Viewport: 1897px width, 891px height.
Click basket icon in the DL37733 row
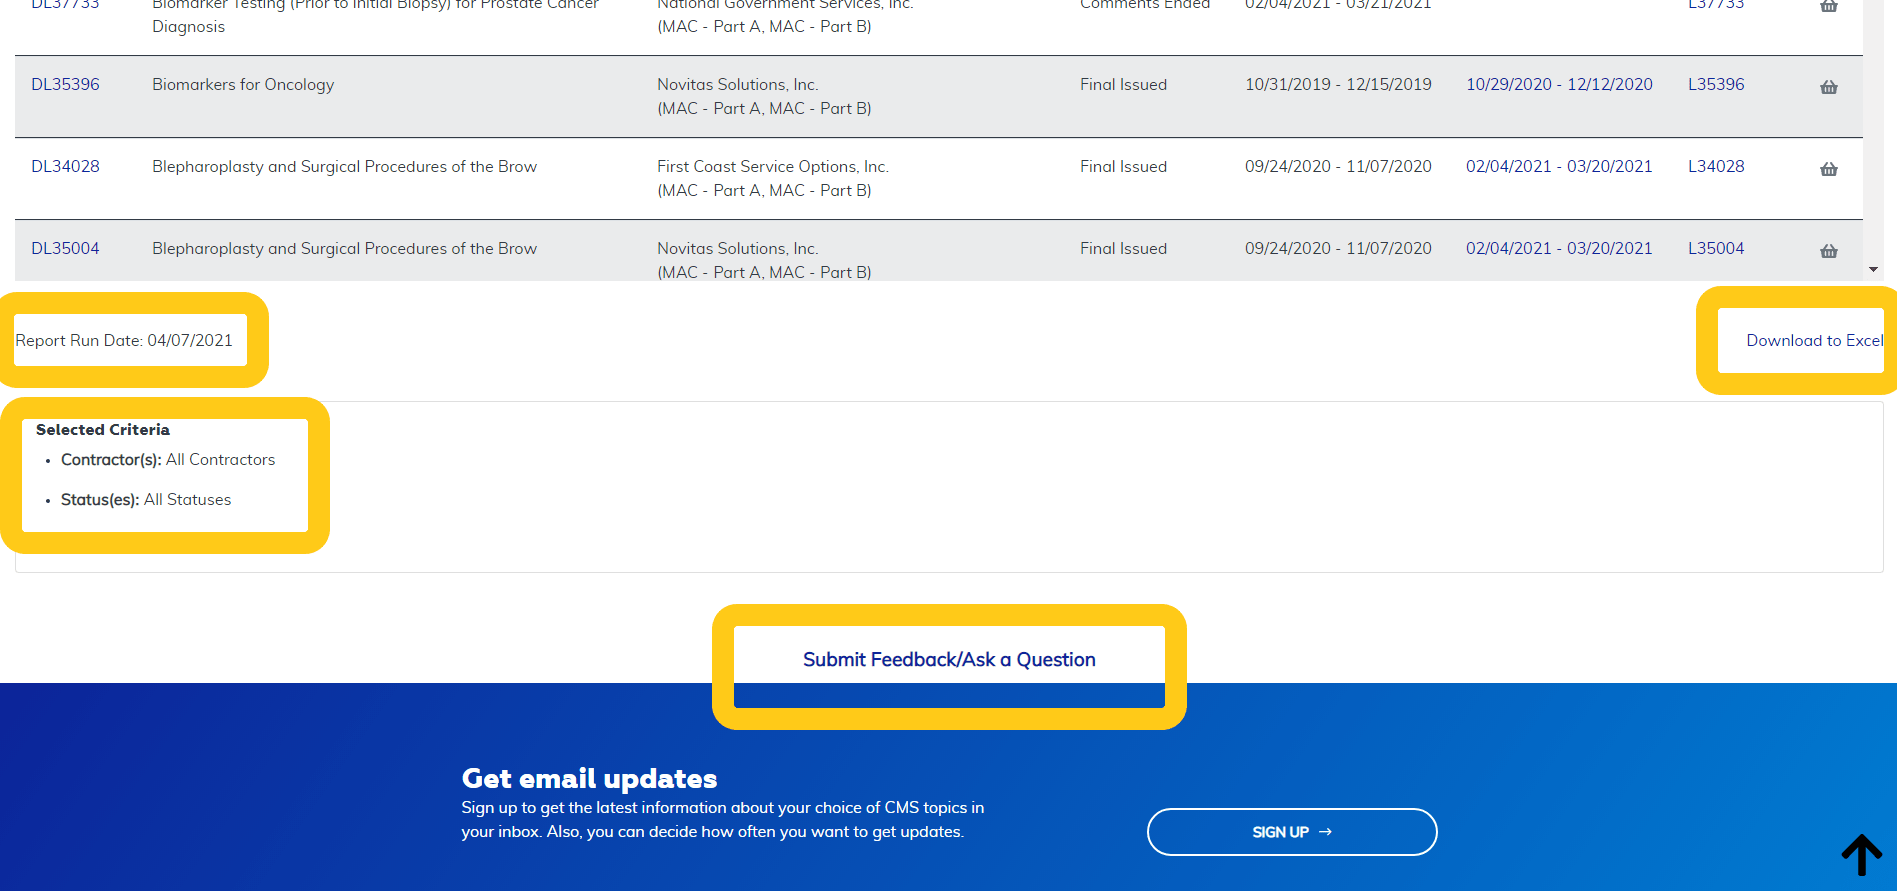pos(1828,6)
